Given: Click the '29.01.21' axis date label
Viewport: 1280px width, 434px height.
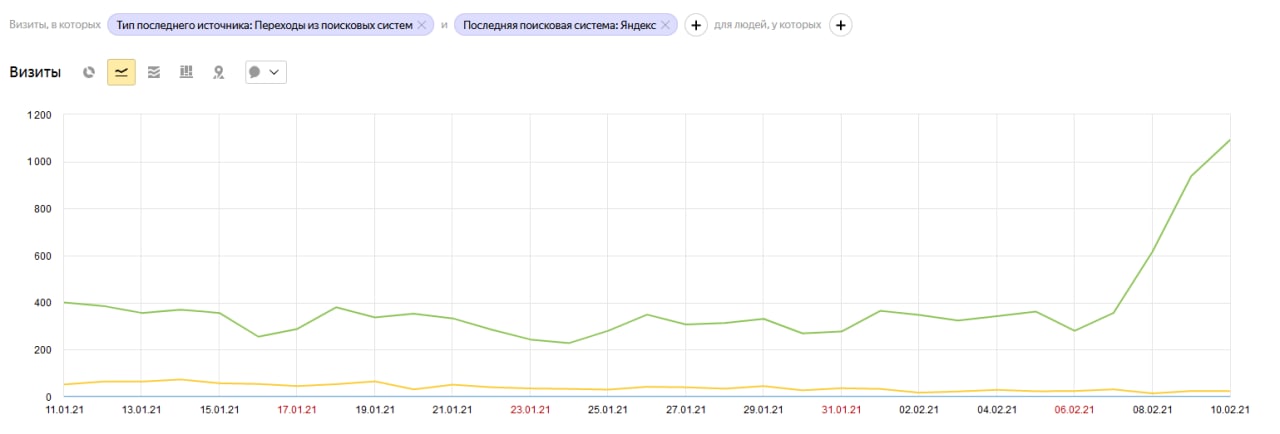Looking at the screenshot, I should [x=763, y=409].
